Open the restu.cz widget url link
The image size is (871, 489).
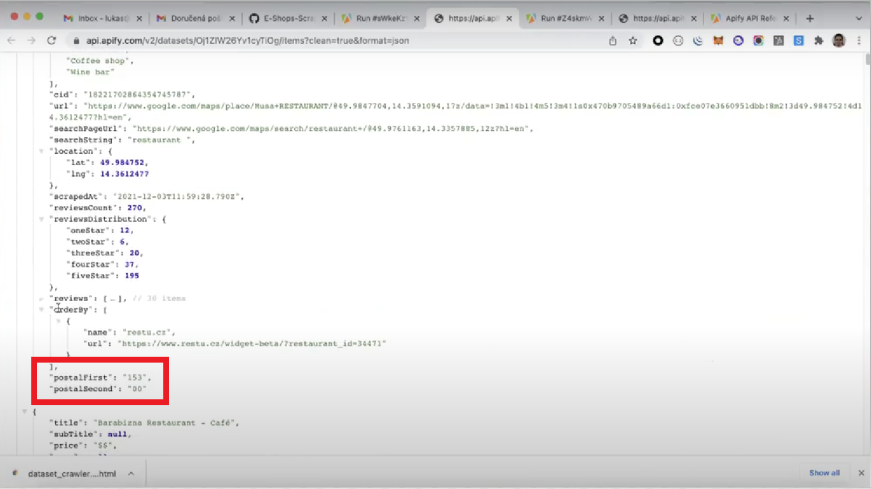pos(252,343)
